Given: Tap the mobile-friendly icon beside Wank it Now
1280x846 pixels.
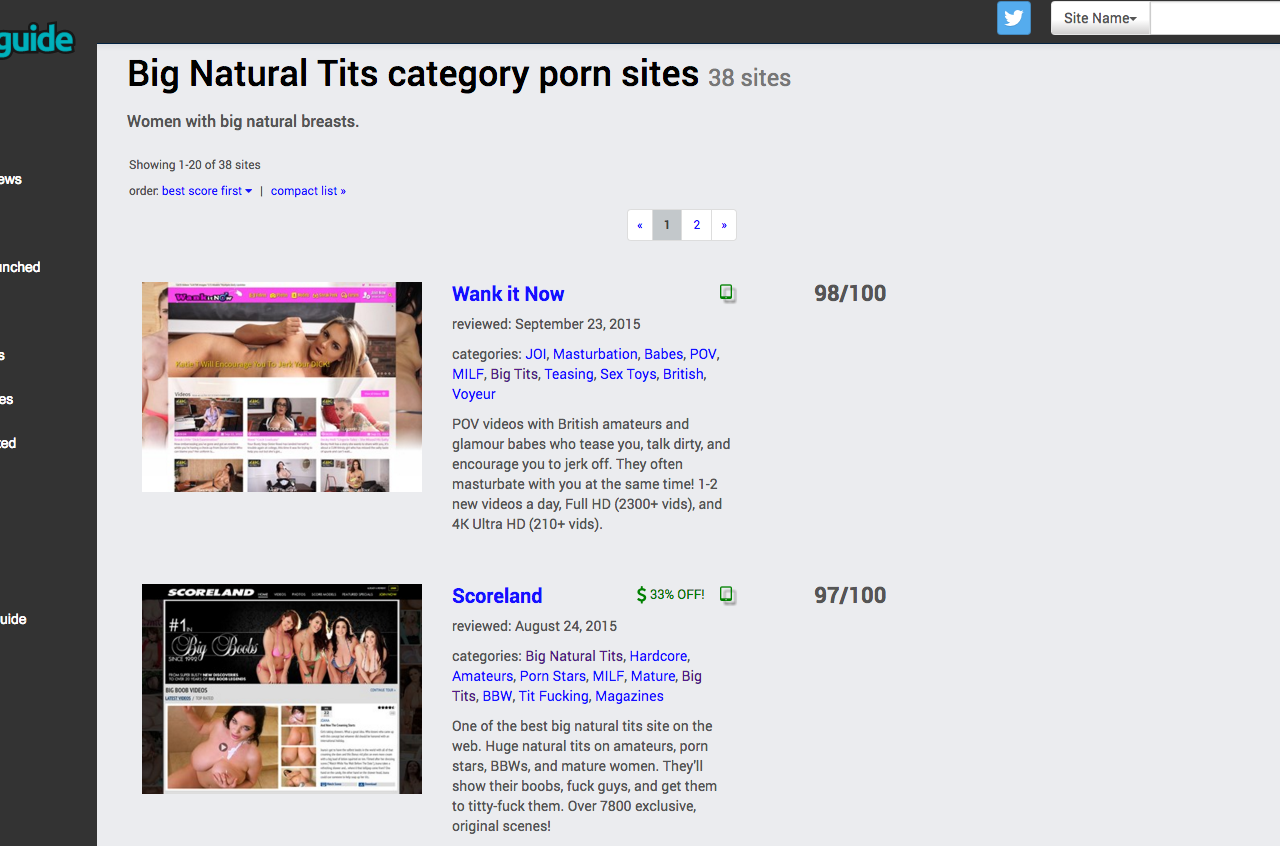Looking at the screenshot, I should (x=727, y=293).
